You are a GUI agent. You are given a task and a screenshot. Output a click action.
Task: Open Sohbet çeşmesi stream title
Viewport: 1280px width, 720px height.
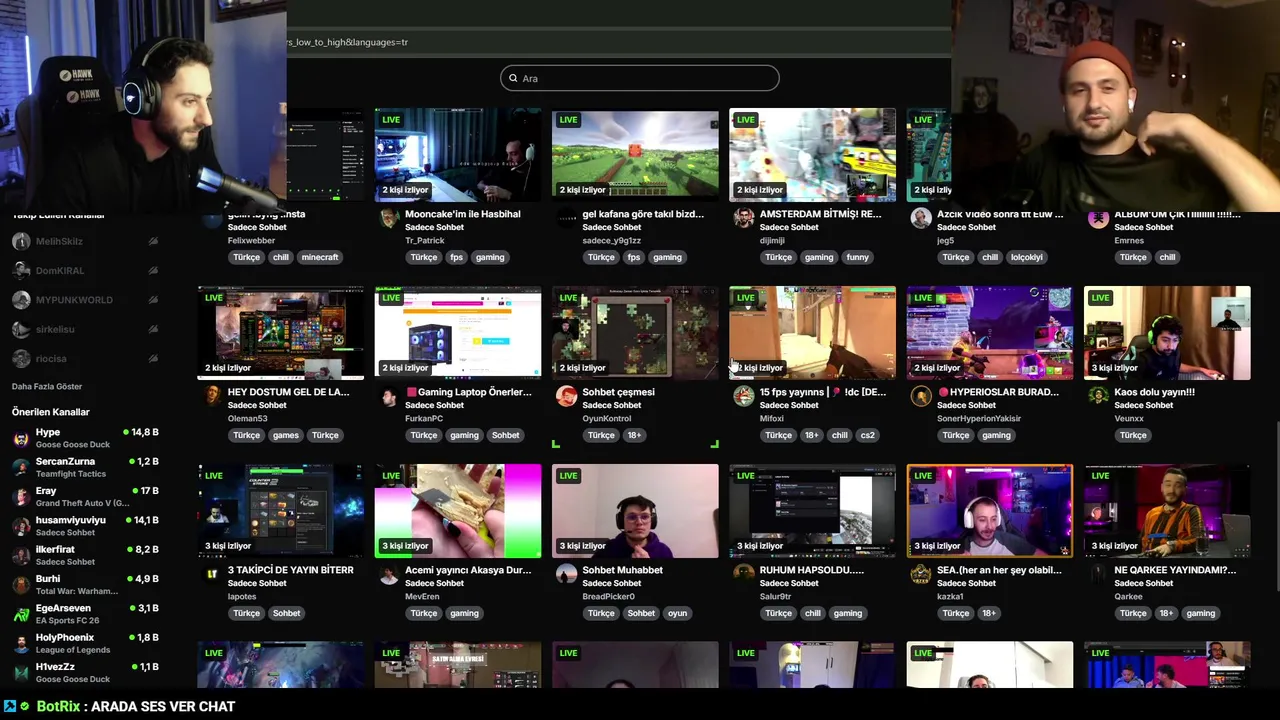coord(618,392)
